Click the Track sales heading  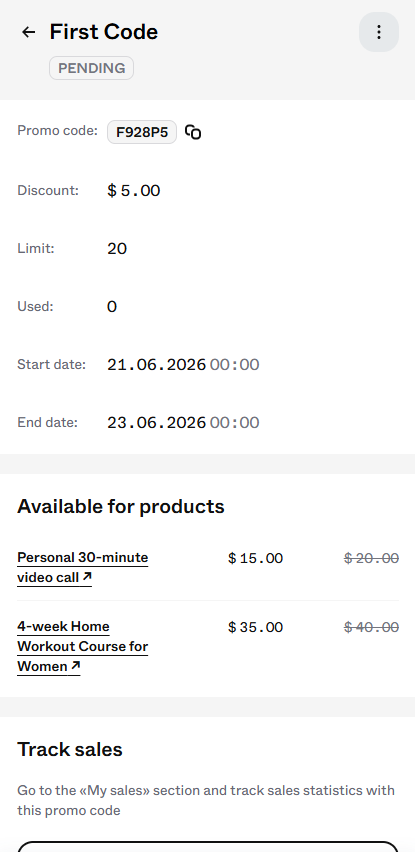click(70, 750)
